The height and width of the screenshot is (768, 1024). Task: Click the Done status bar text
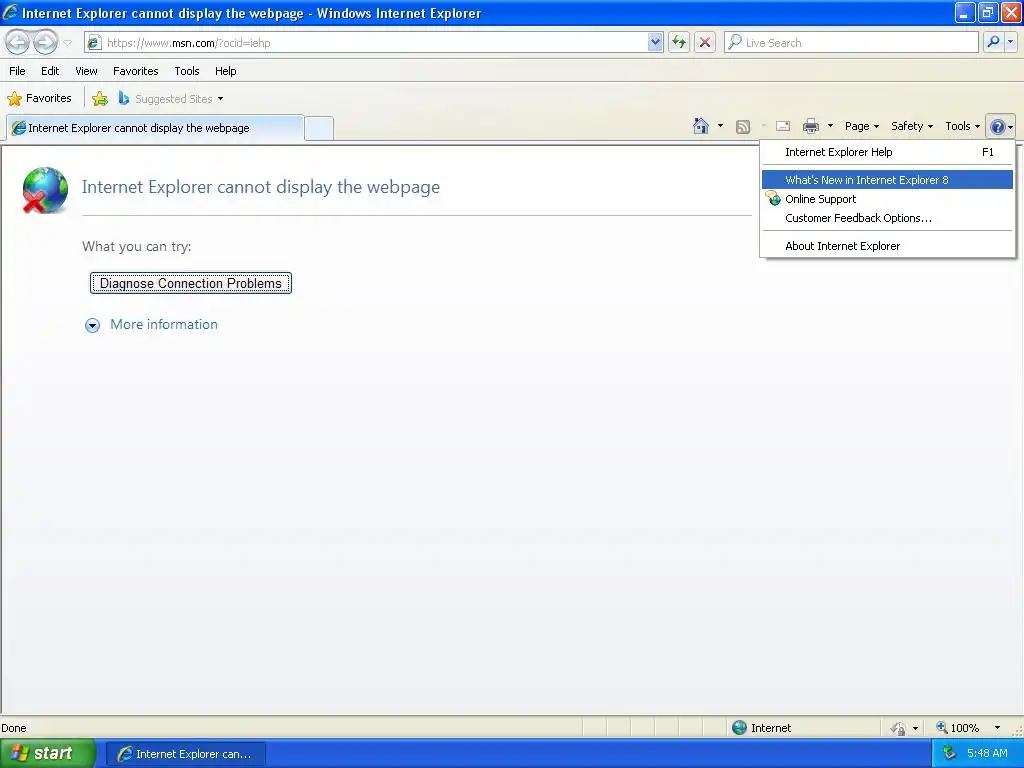click(14, 728)
